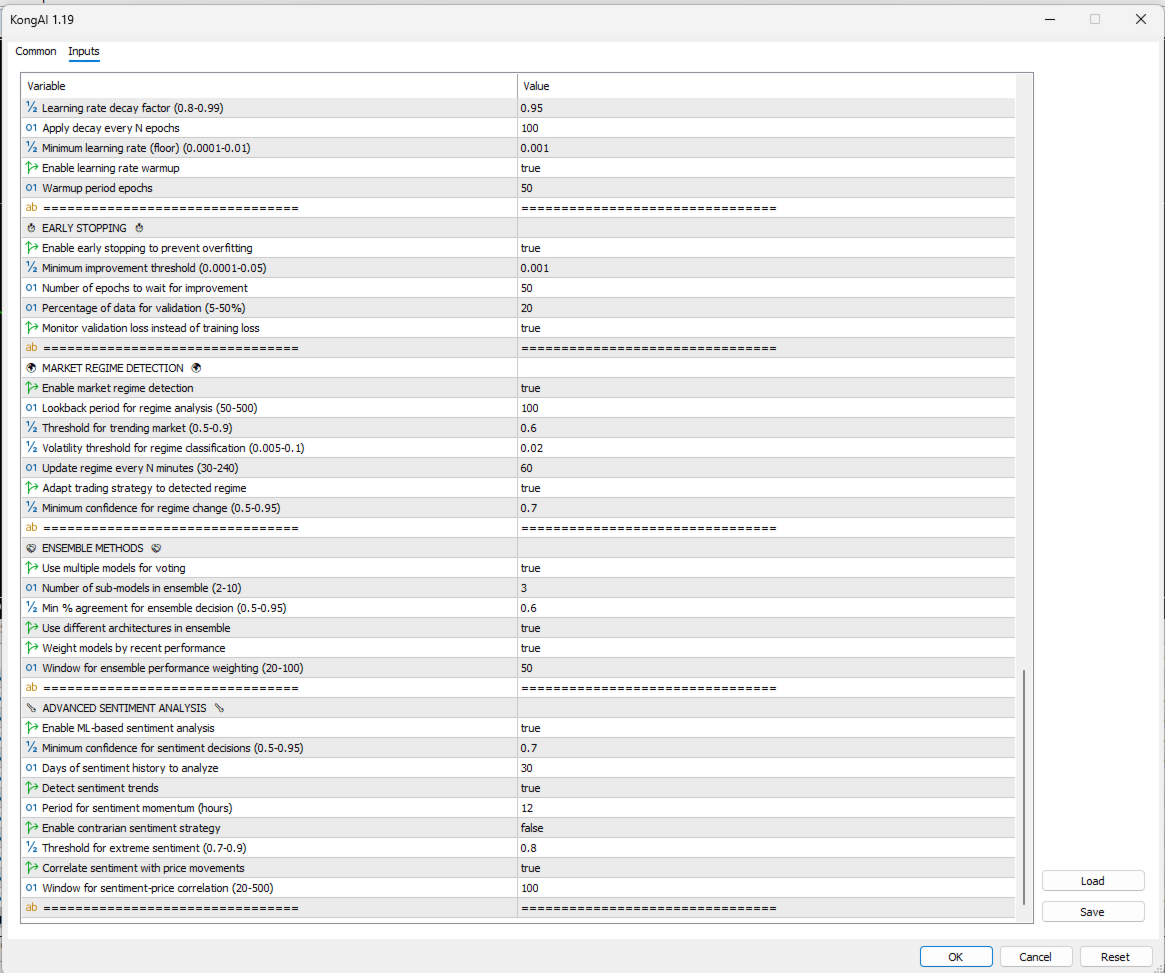1165x973 pixels.
Task: Select the 'Enable ML-based sentiment analysis' row
Action: tap(518, 729)
